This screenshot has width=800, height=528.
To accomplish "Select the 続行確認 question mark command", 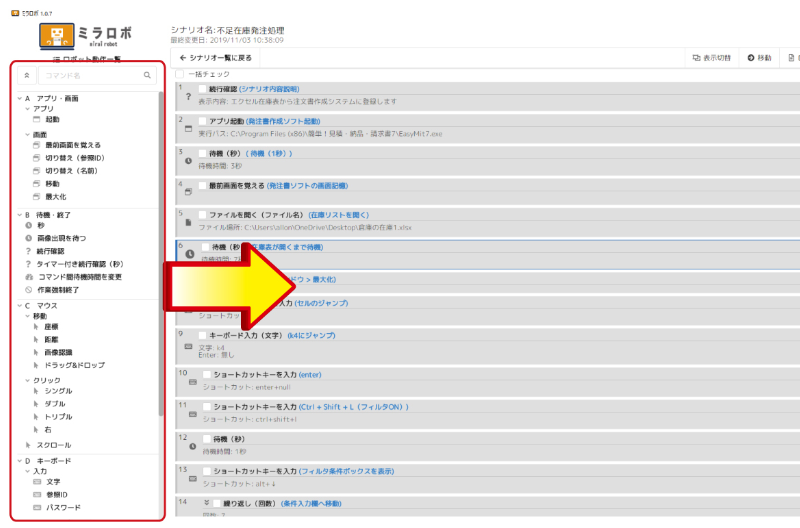I will tap(28, 251).
